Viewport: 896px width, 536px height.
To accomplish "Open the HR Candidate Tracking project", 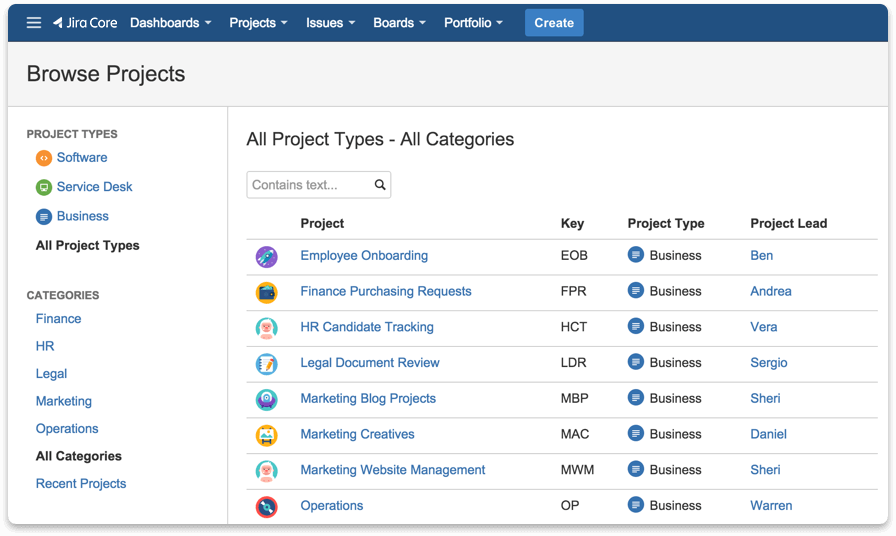I will pos(367,327).
